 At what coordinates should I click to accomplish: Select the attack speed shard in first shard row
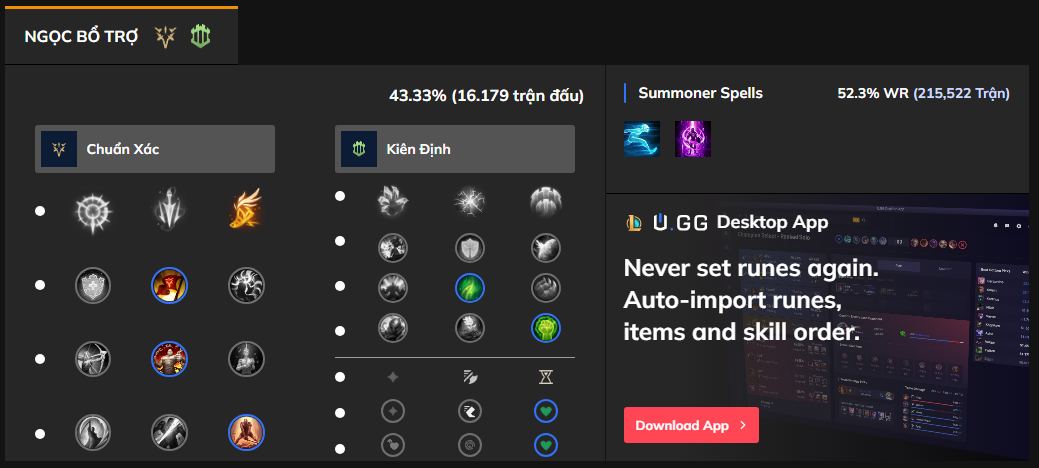[x=469, y=377]
